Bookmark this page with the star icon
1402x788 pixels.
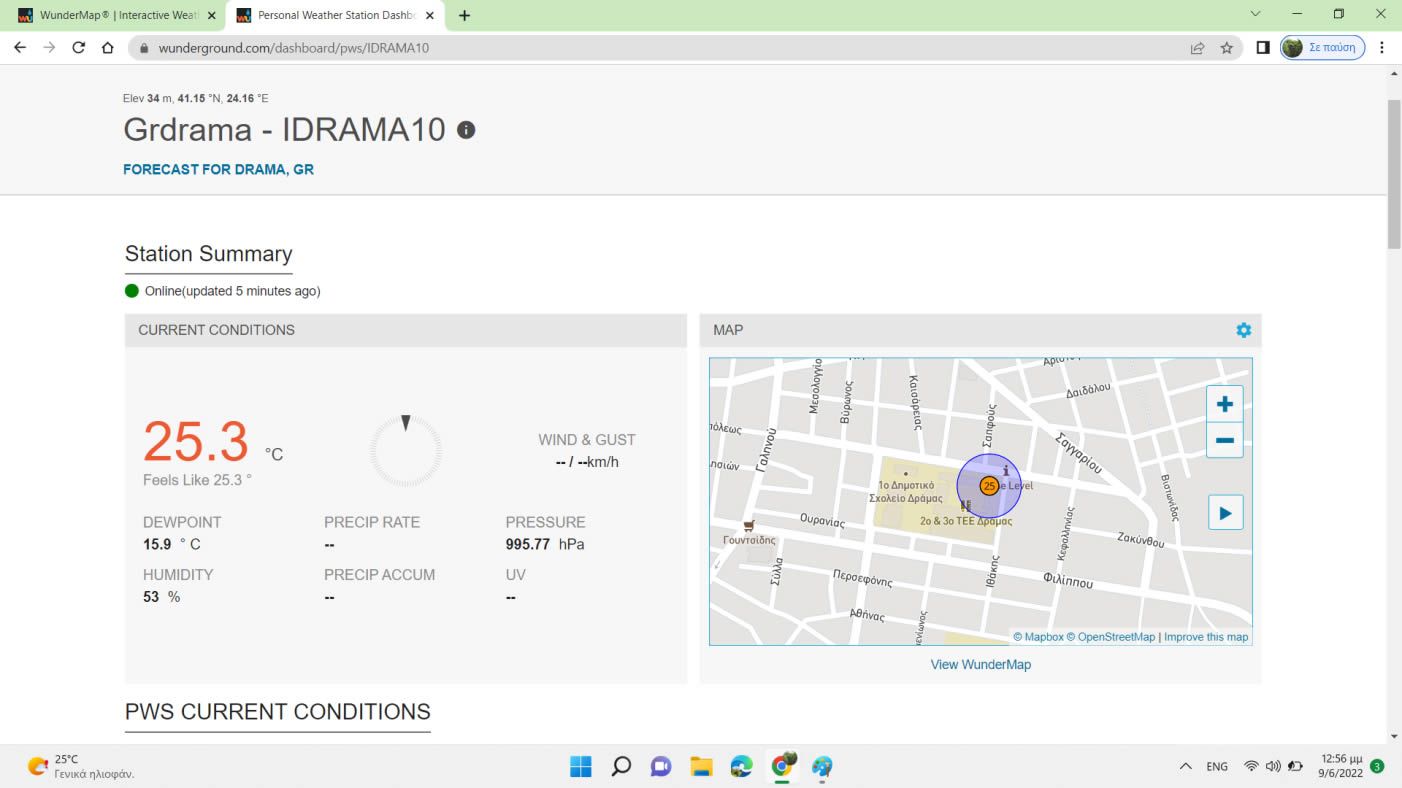click(x=1226, y=47)
